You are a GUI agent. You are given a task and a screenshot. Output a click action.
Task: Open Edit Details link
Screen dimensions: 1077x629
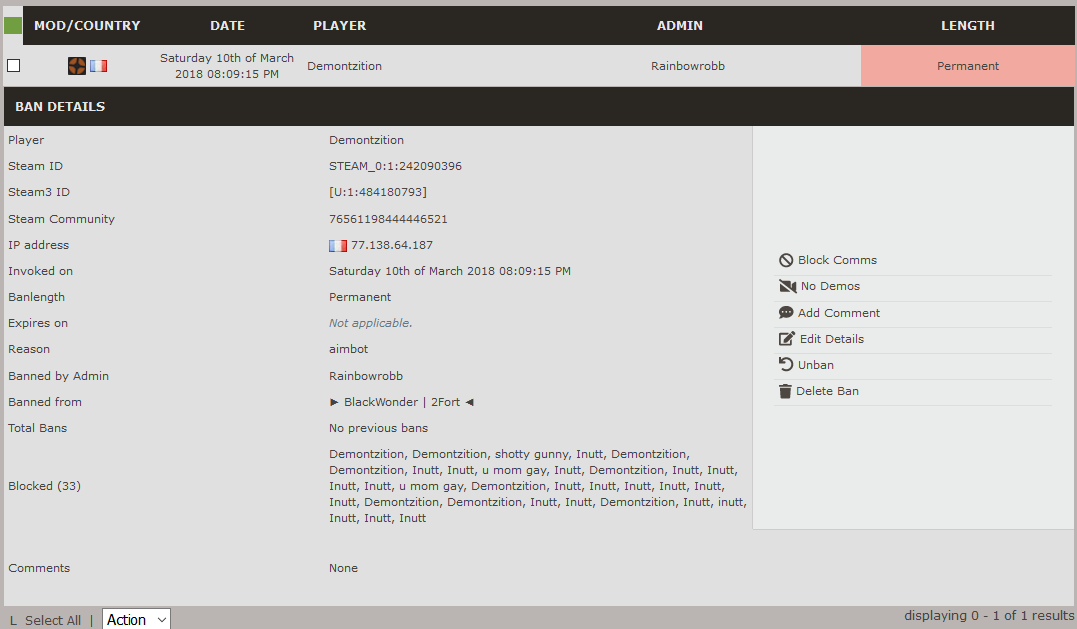(x=831, y=339)
